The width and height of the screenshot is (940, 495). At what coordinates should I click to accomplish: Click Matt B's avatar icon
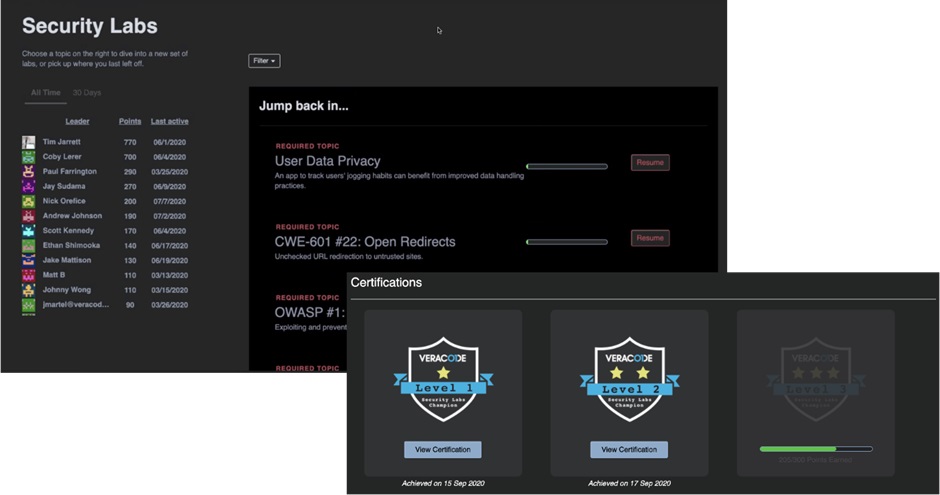point(28,275)
